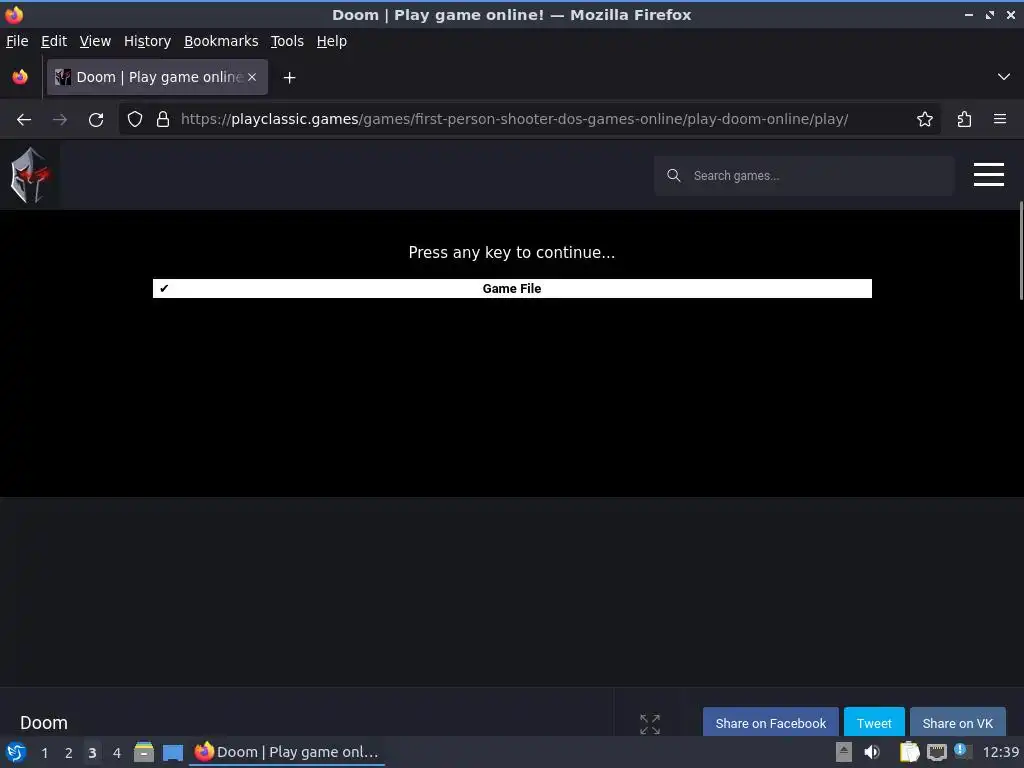Minimize the Firefox window
This screenshot has height=768, width=1024.
pyautogui.click(x=968, y=14)
